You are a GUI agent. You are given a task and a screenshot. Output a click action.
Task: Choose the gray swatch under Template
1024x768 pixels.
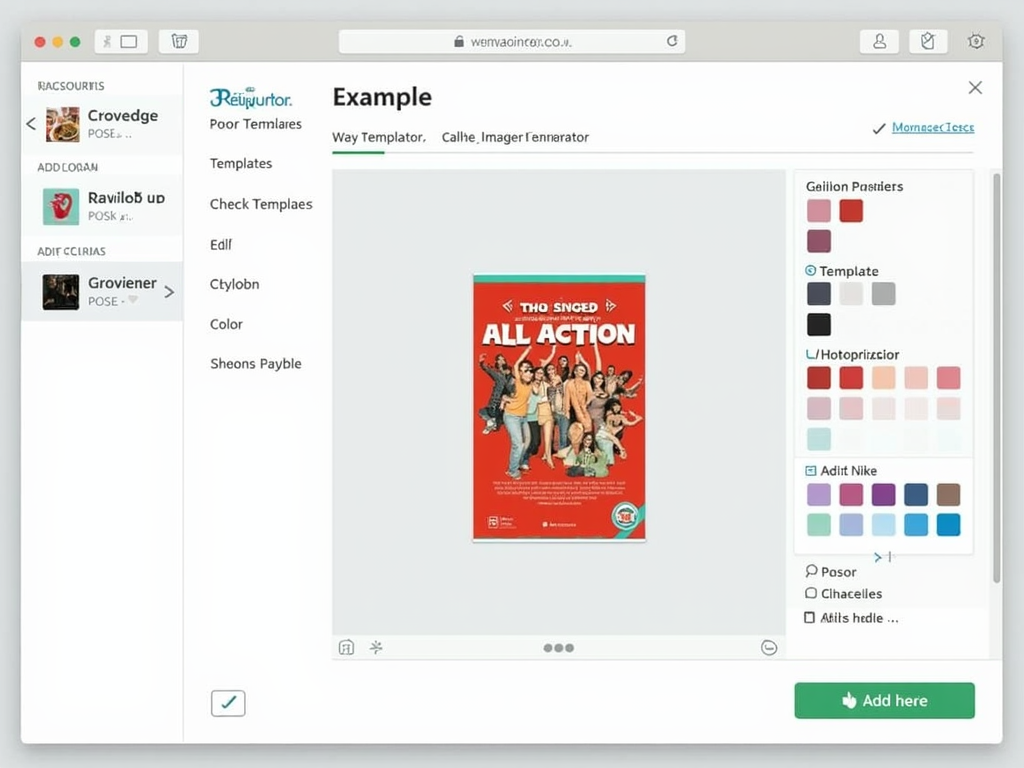[883, 294]
